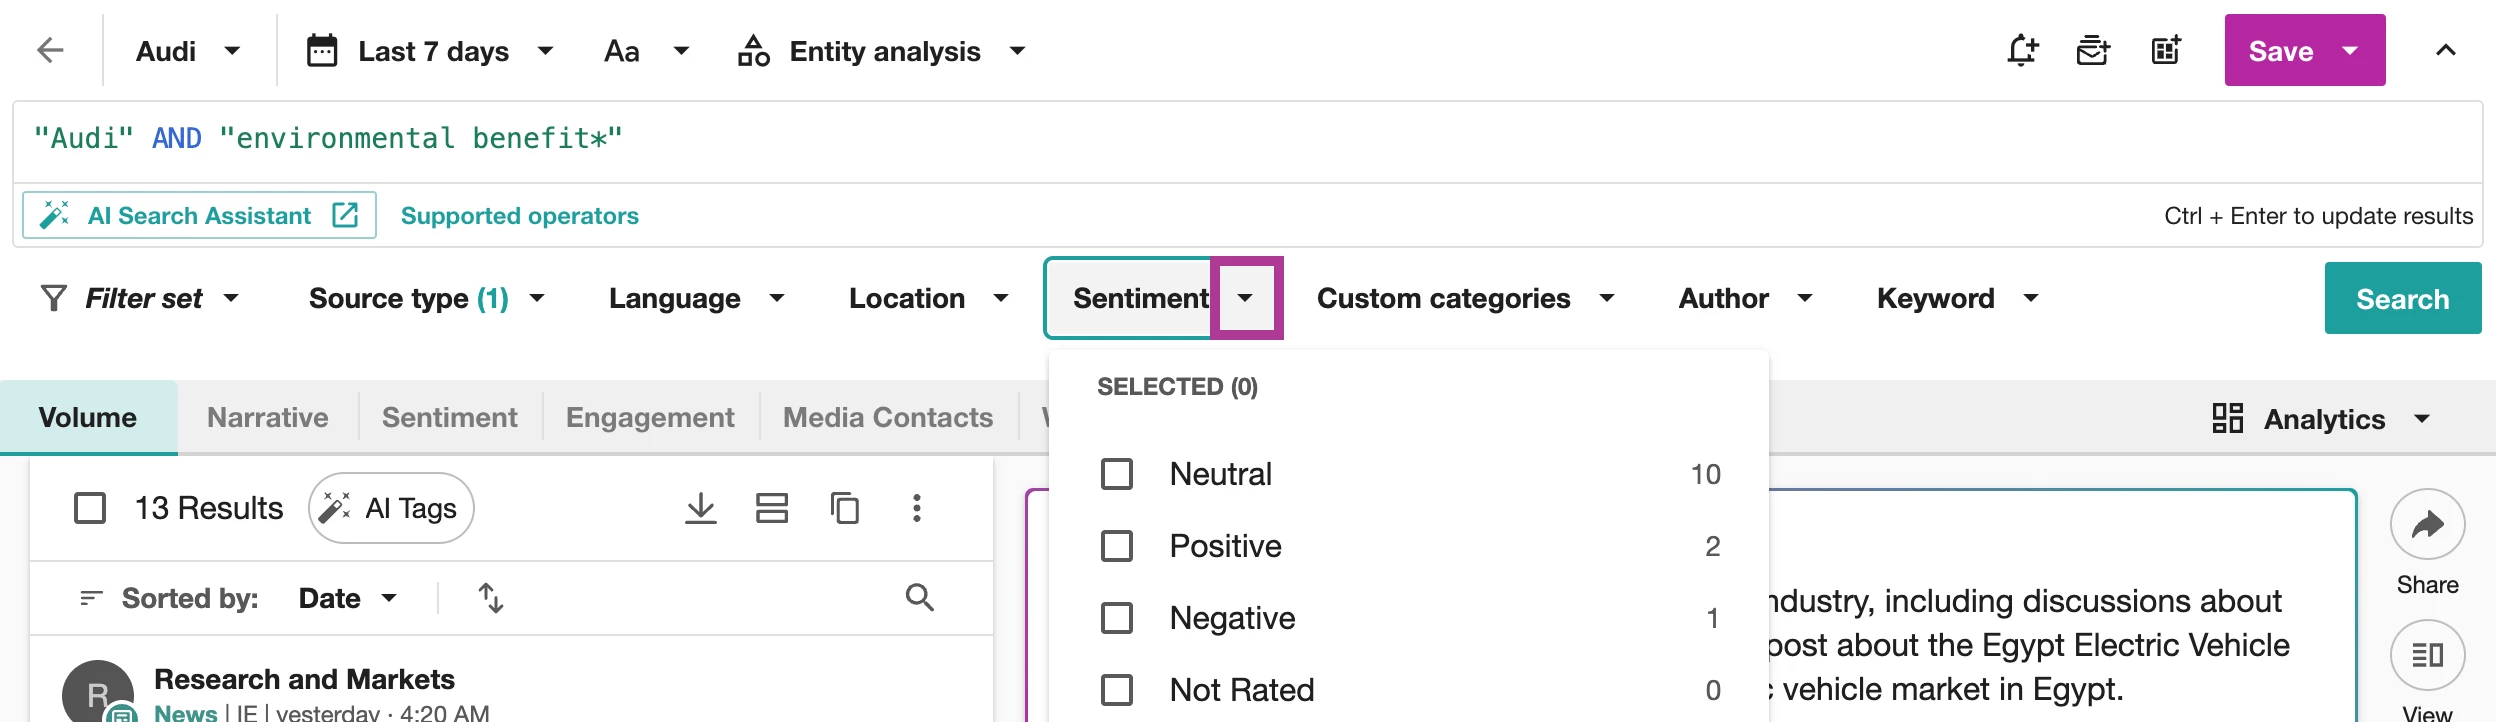Switch to the Narrative tab
The height and width of the screenshot is (722, 2496).
[267, 417]
